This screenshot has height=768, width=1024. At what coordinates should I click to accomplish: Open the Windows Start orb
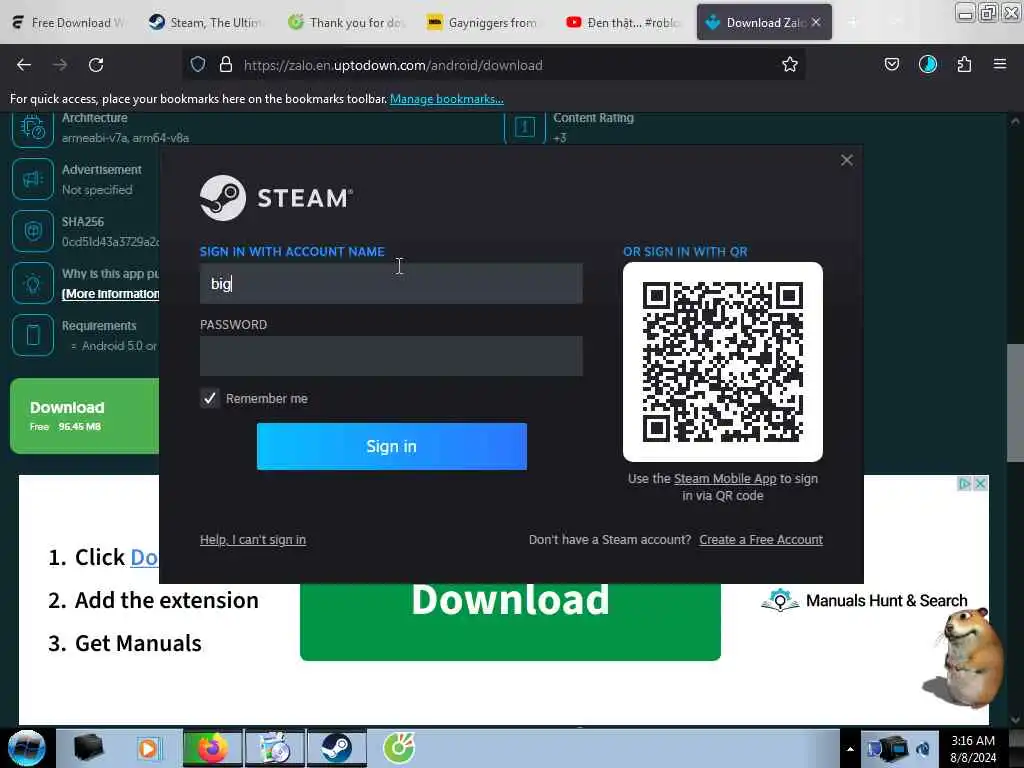pyautogui.click(x=27, y=748)
